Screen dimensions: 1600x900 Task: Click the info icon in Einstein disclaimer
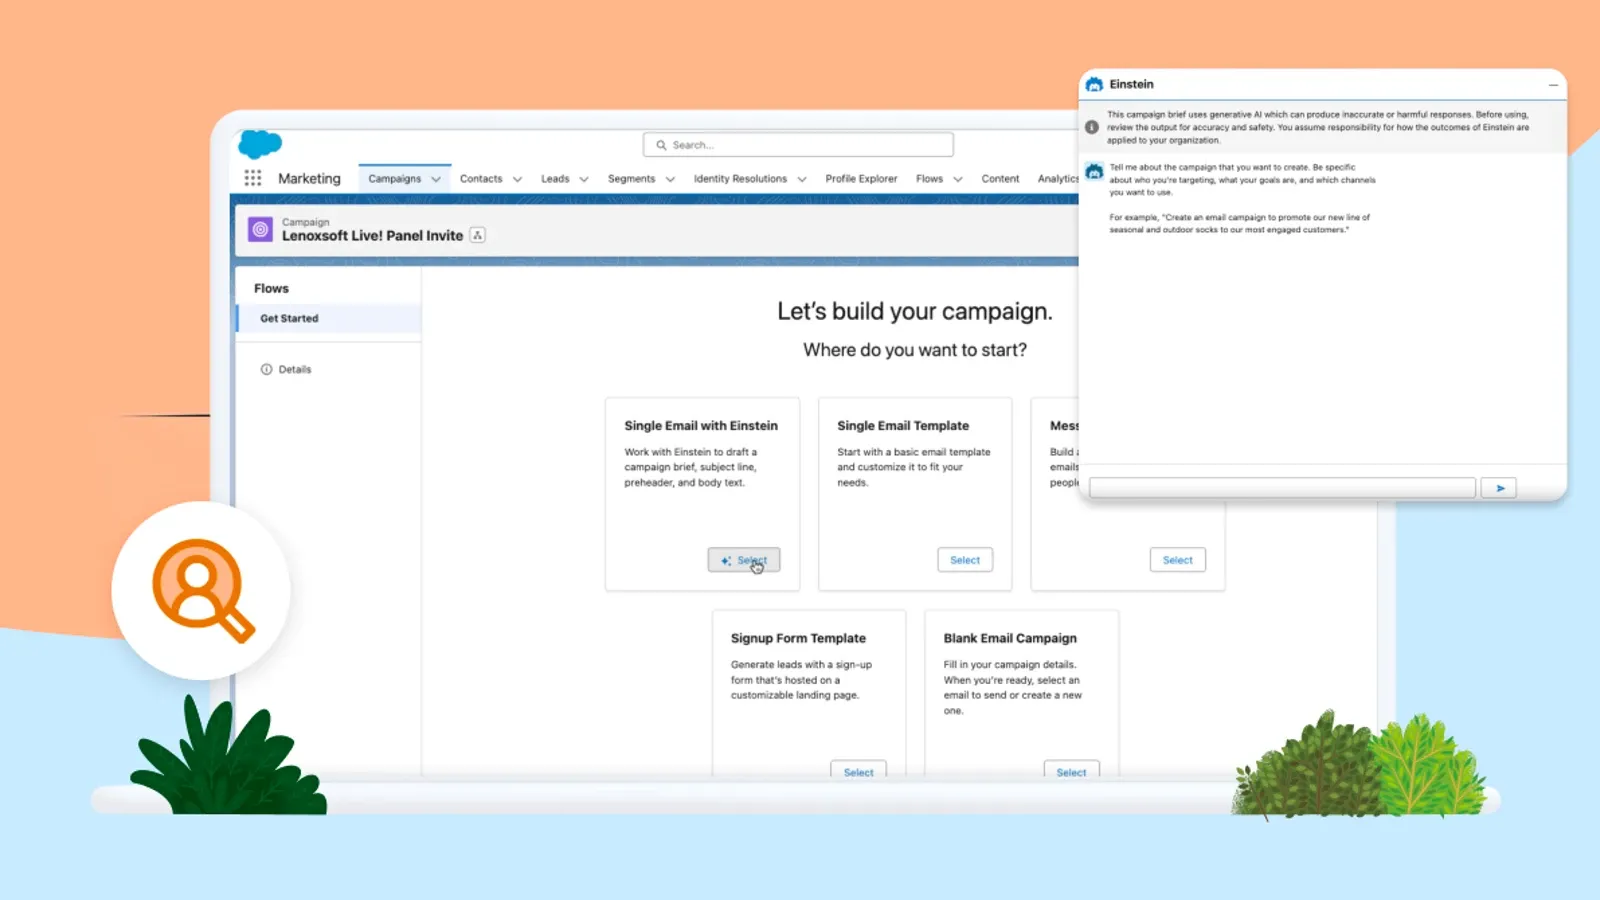coord(1092,127)
